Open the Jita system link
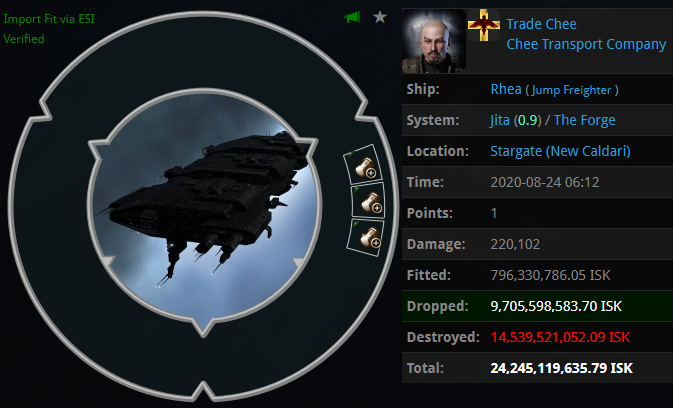Screen dimensions: 673x408 (x=500, y=120)
